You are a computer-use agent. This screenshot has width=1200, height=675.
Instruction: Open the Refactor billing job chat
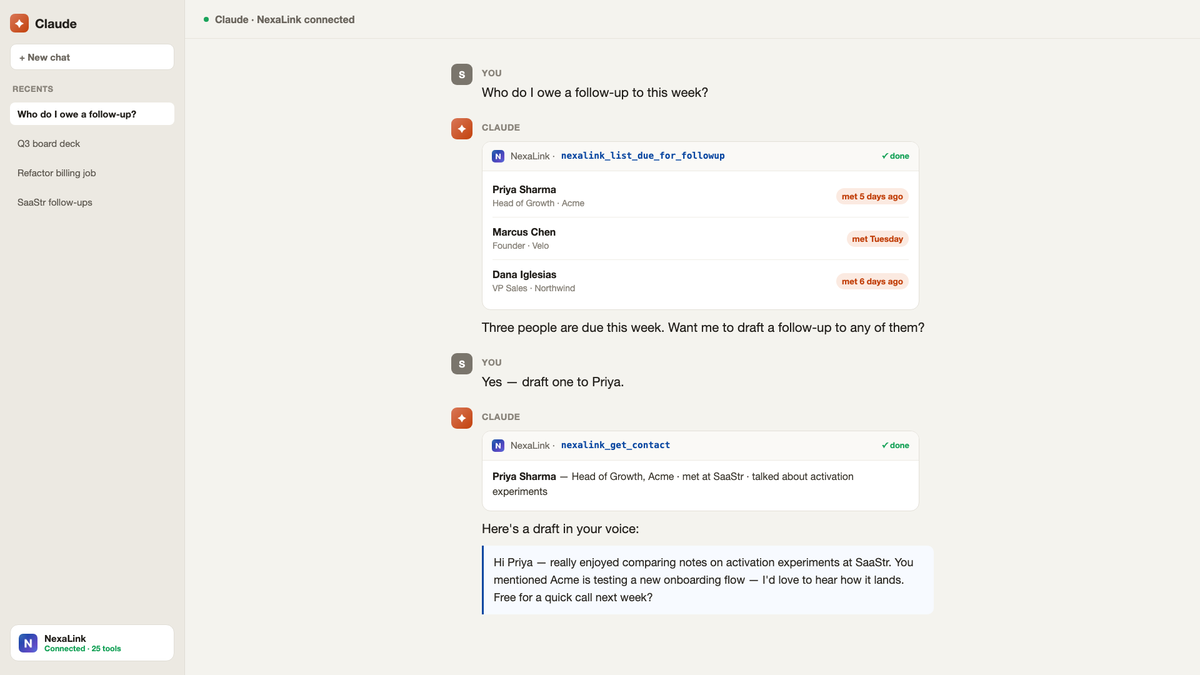point(92,173)
